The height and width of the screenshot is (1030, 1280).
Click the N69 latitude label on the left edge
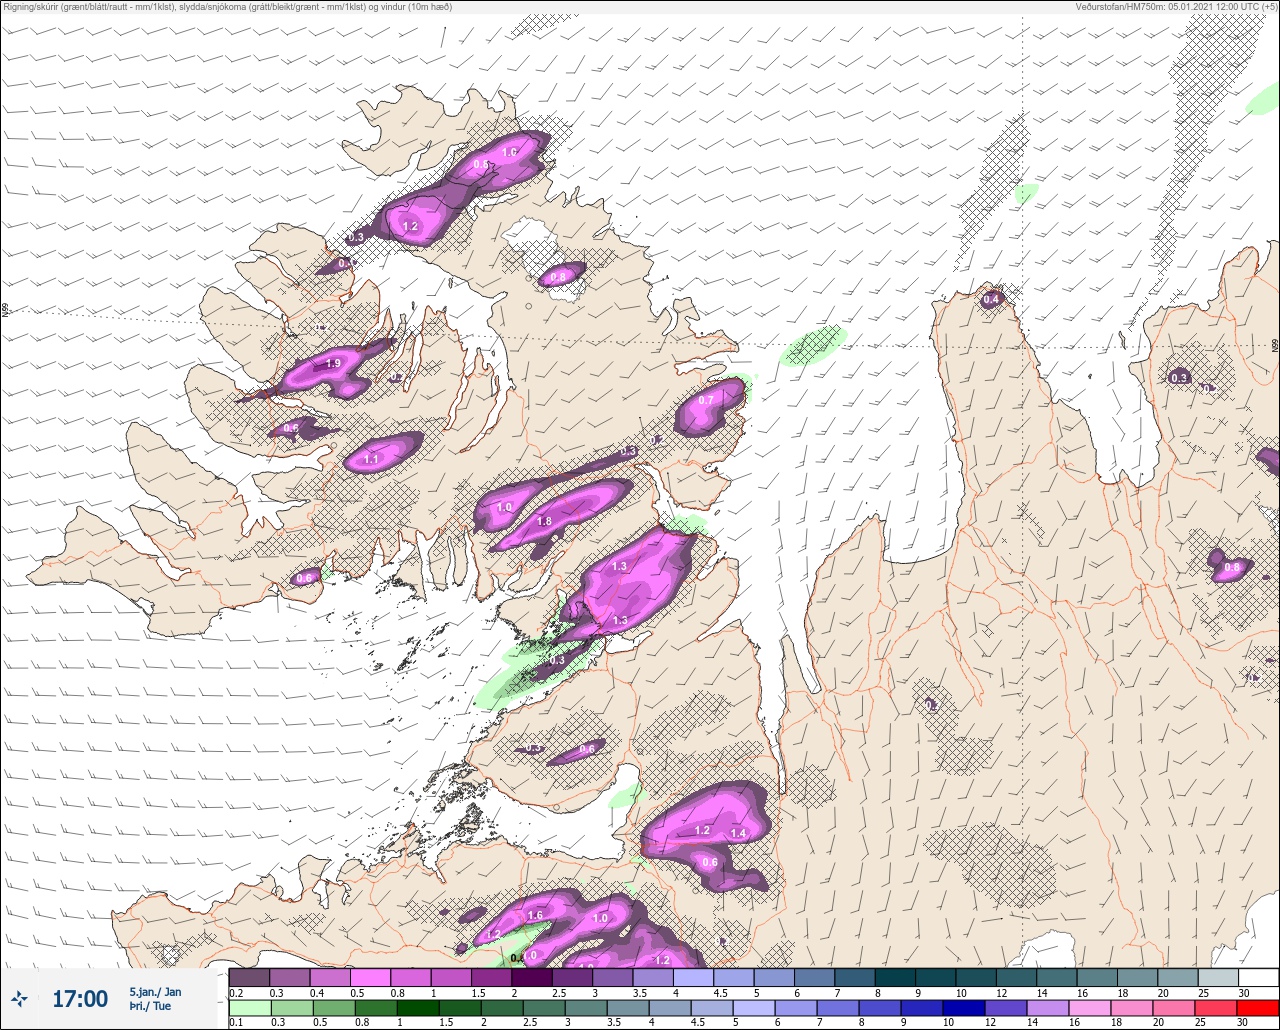point(5,310)
